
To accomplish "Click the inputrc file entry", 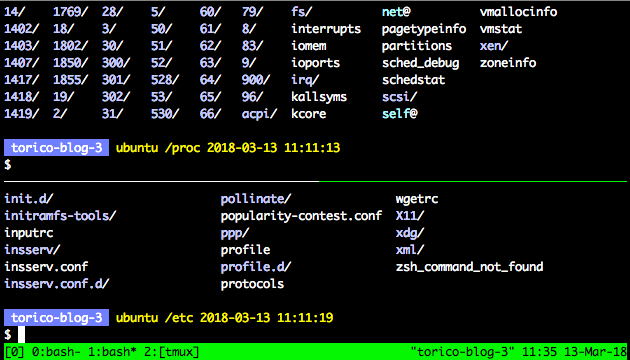I will [29, 233].
